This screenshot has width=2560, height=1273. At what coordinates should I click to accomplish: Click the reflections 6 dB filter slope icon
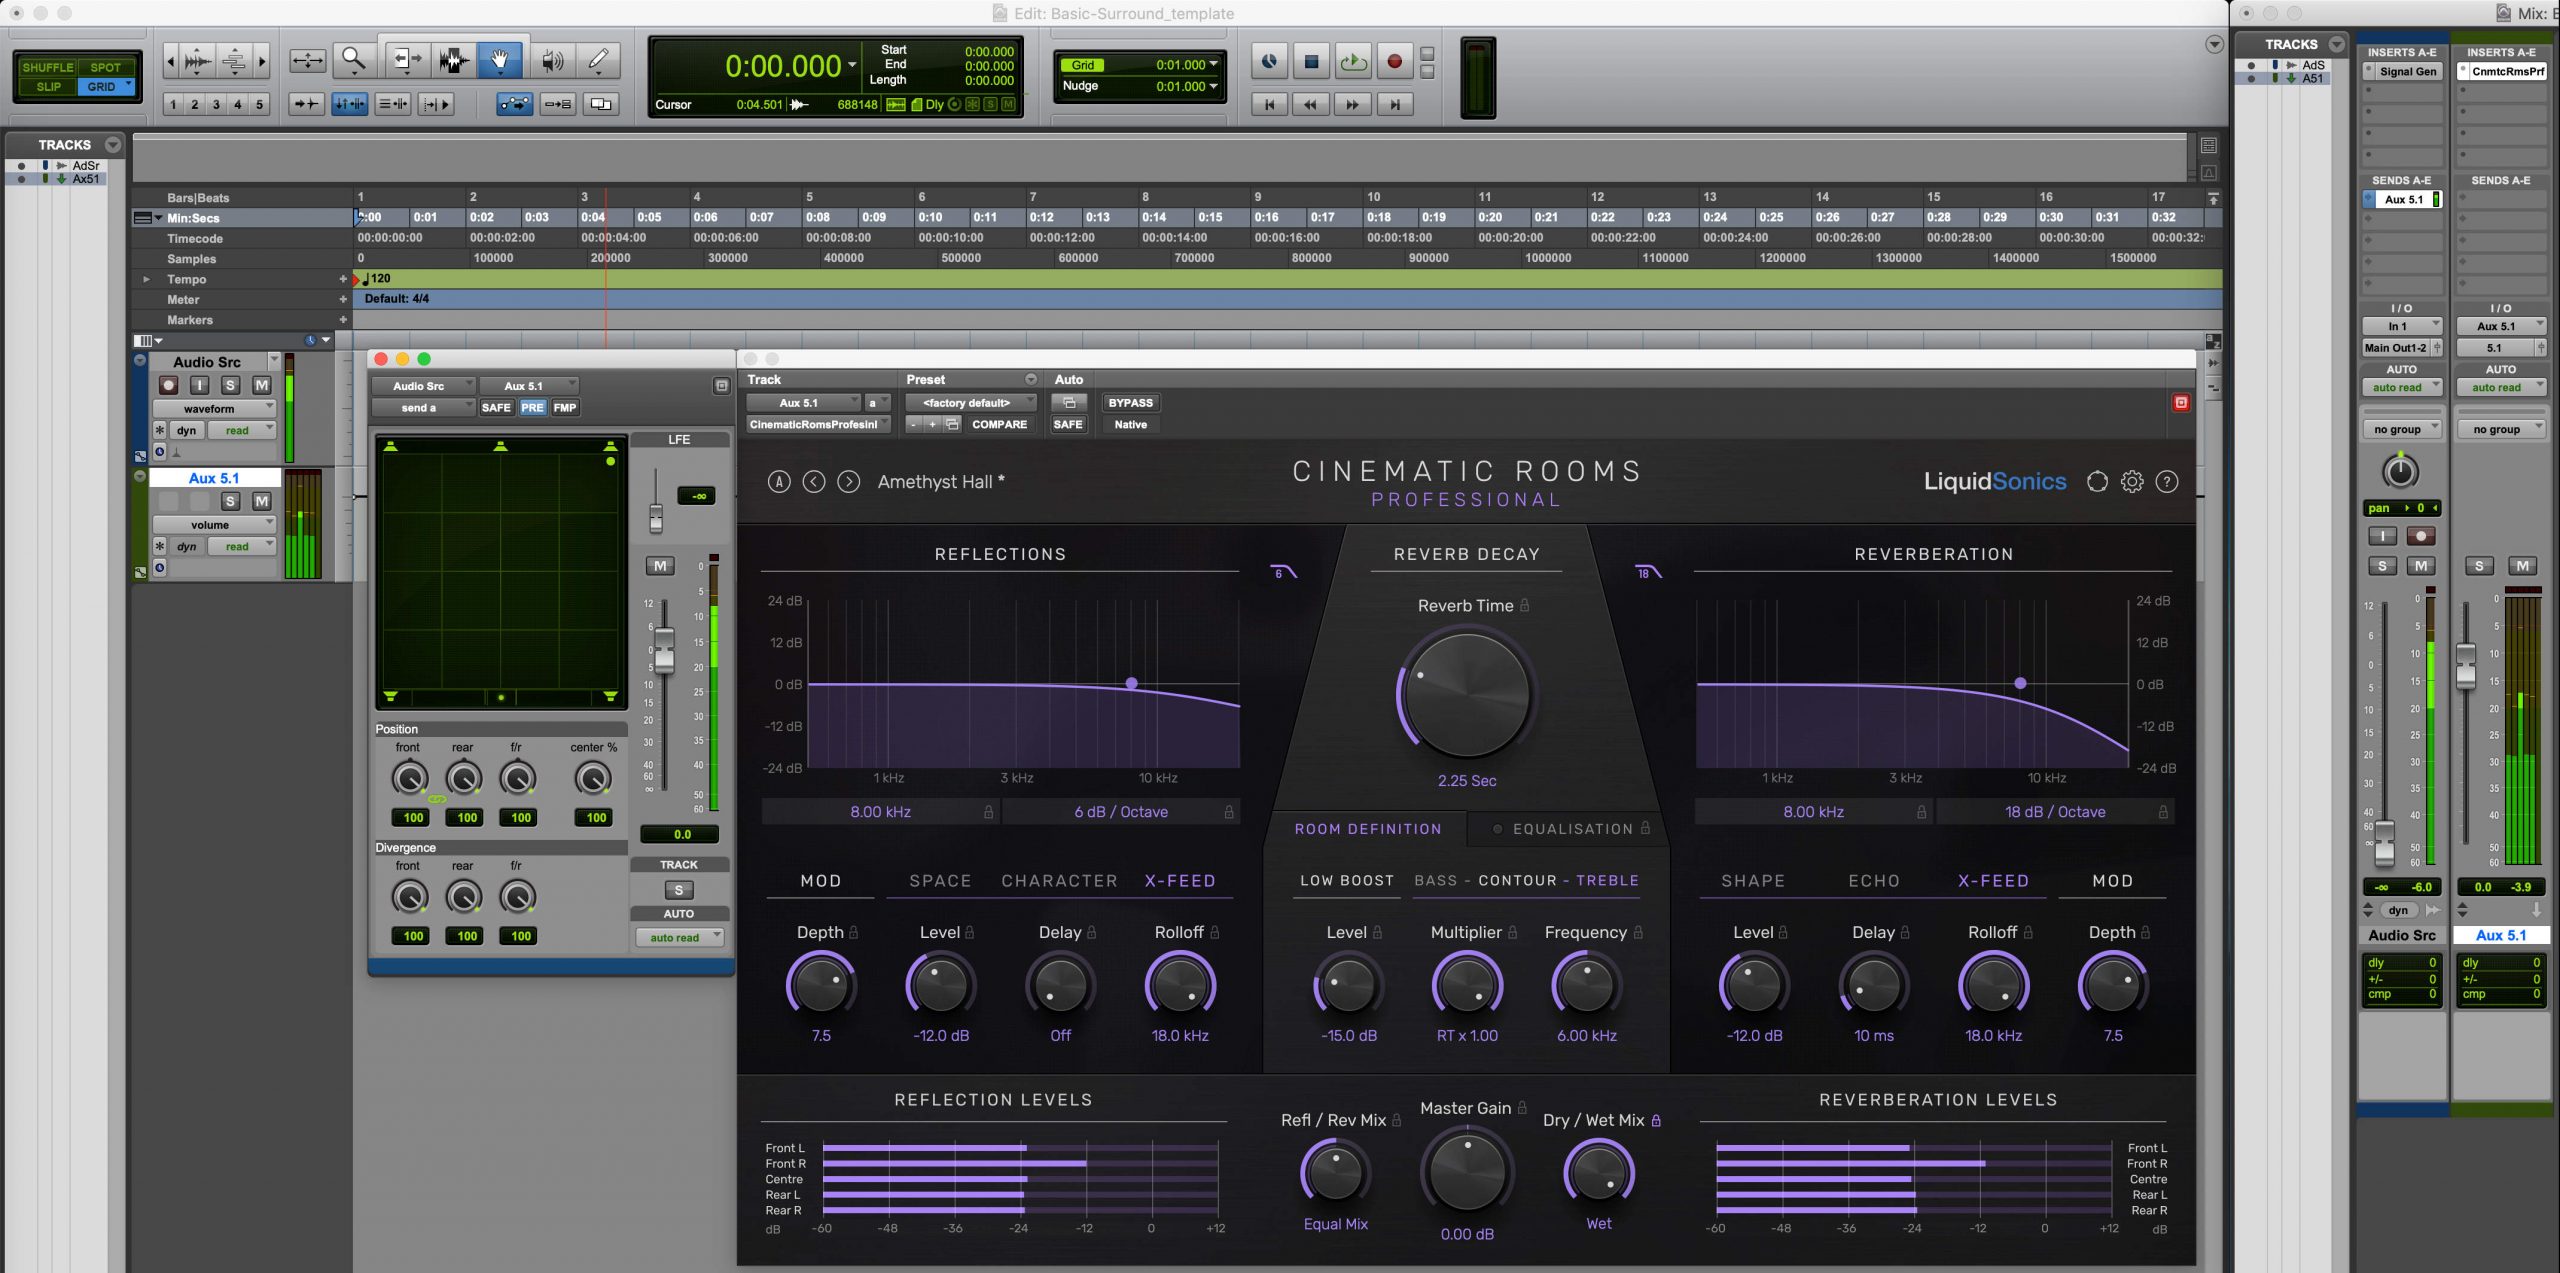[1283, 572]
